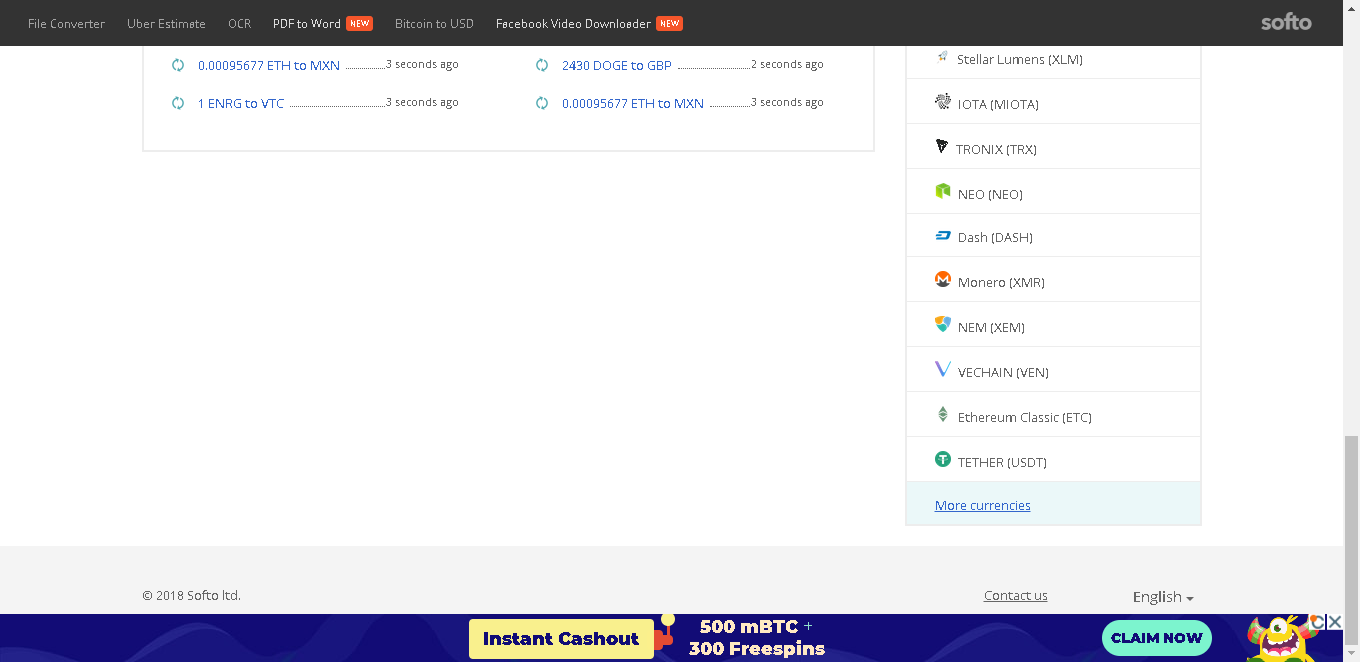Open the English language dropdown
1360x662 pixels.
1163,597
